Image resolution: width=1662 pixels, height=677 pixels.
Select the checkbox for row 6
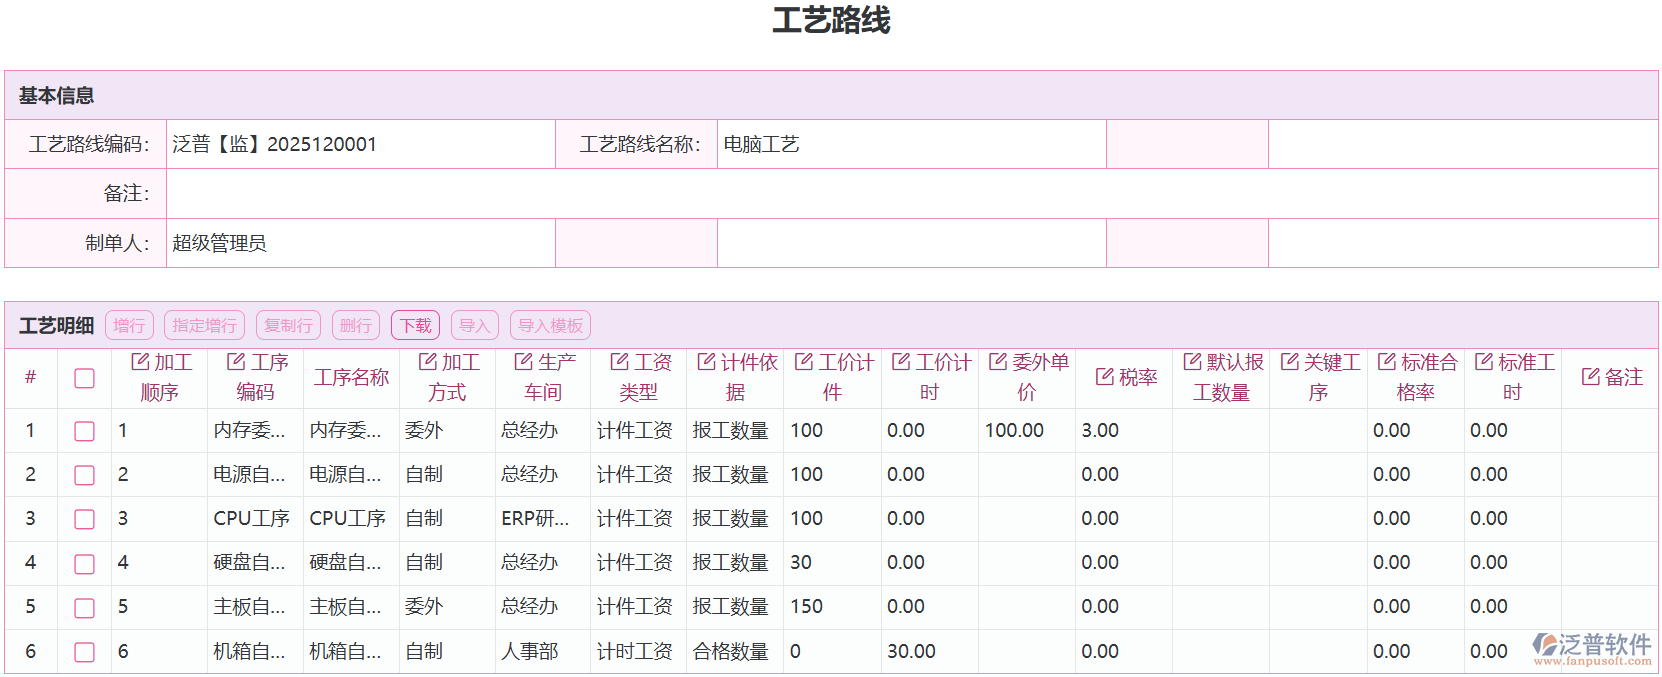85,652
